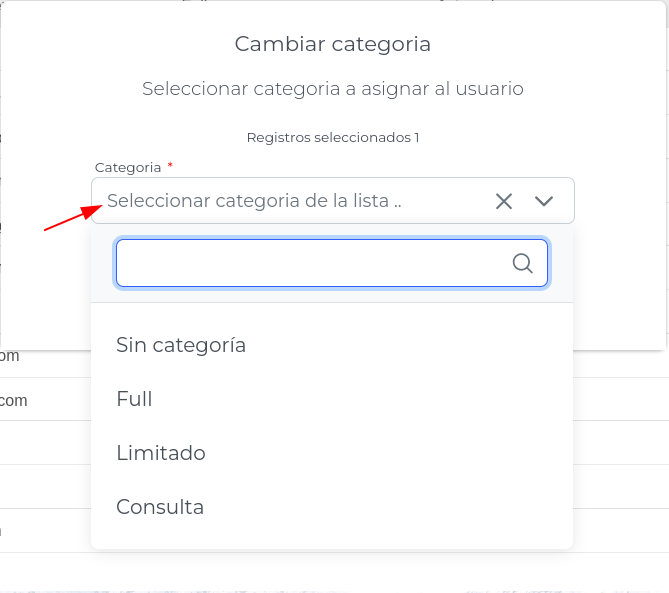Screen dimensions: 669x593
Task: Click the truncated "om" text behind the dialog
Action: coord(9,355)
